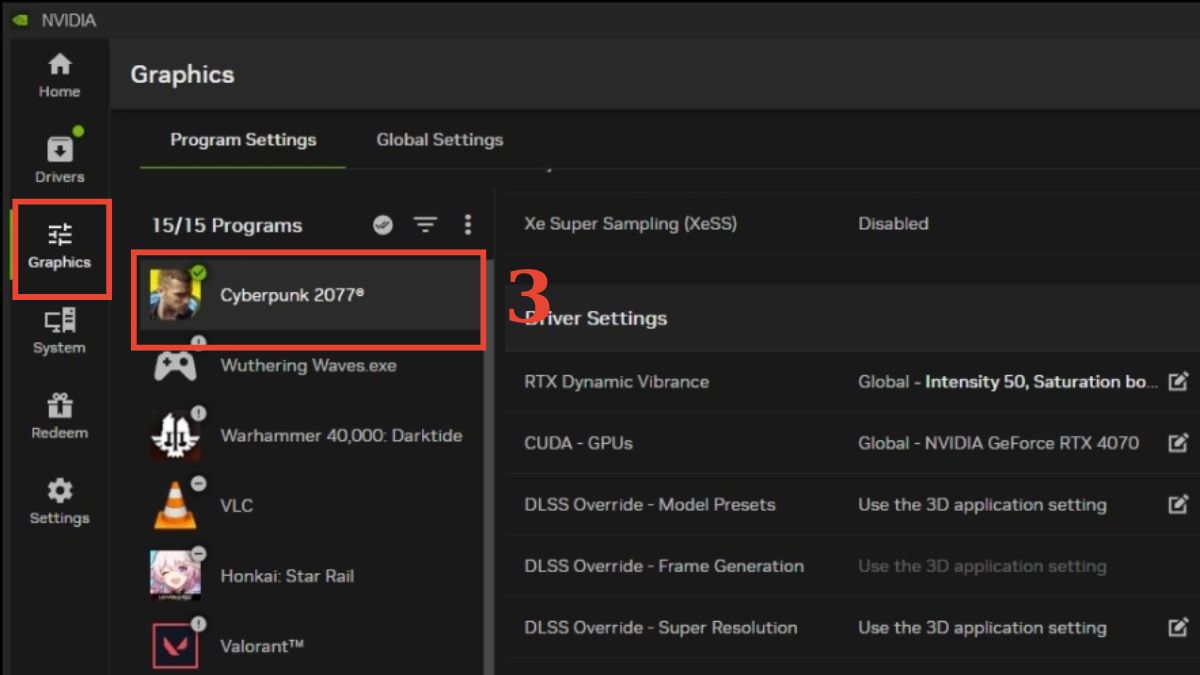The width and height of the screenshot is (1200, 675).
Task: Open the three-dot programs menu
Action: pyautogui.click(x=467, y=225)
